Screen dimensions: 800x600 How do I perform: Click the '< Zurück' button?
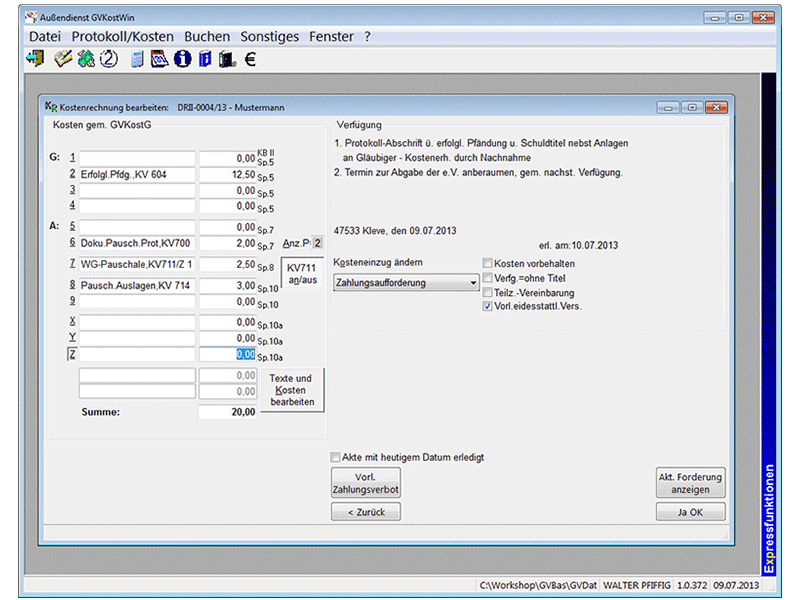(x=365, y=512)
